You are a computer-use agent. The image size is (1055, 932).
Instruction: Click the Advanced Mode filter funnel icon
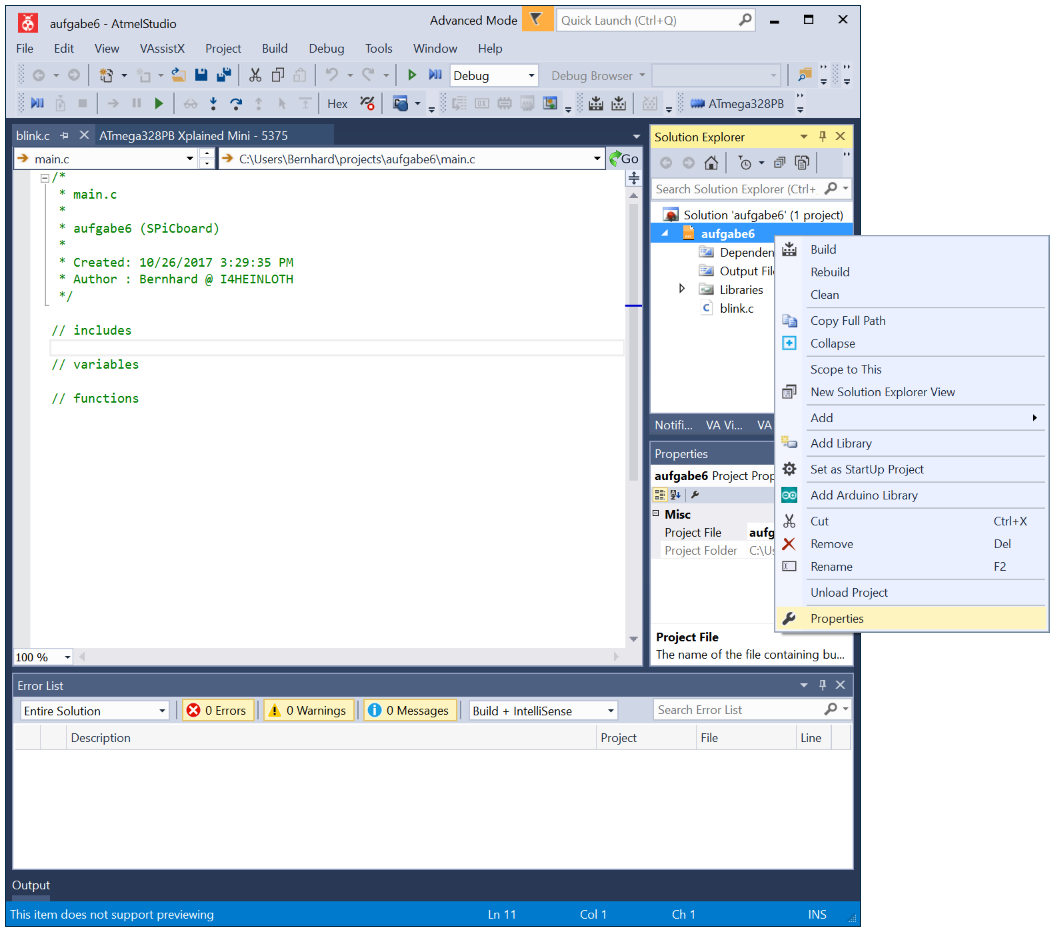coord(537,20)
